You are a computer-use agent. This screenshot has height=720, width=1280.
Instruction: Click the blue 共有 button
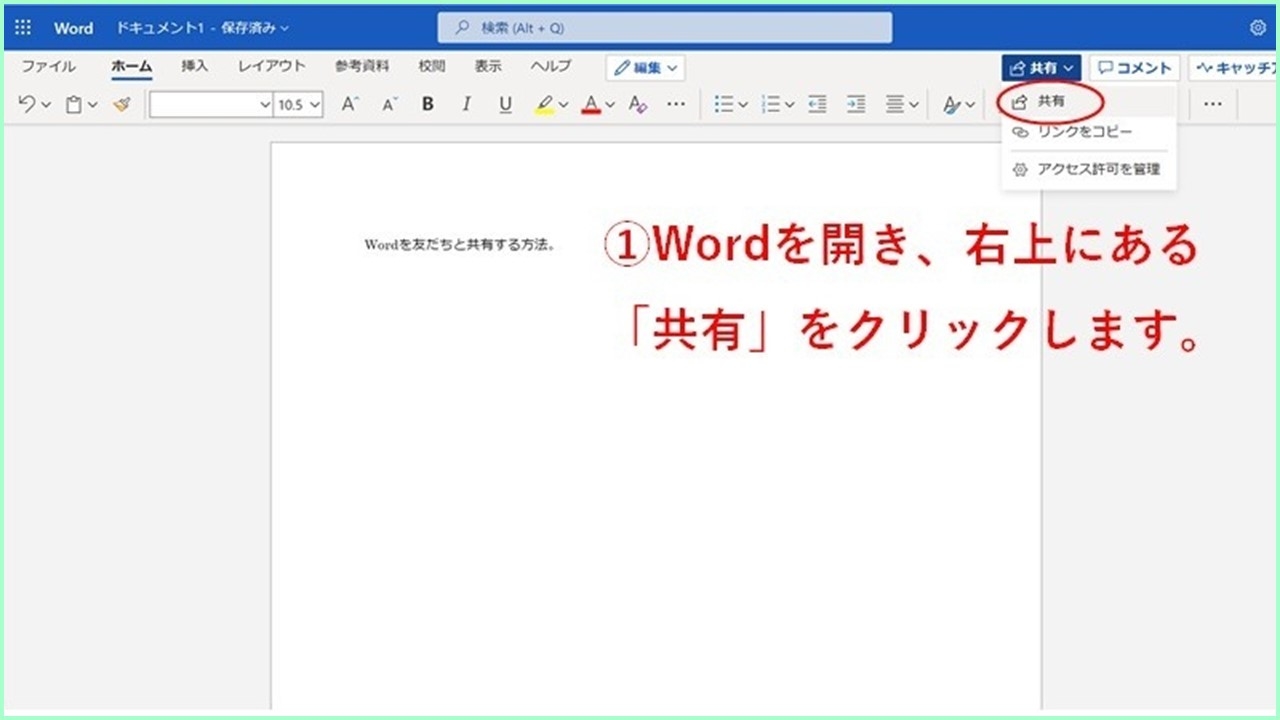point(1041,68)
